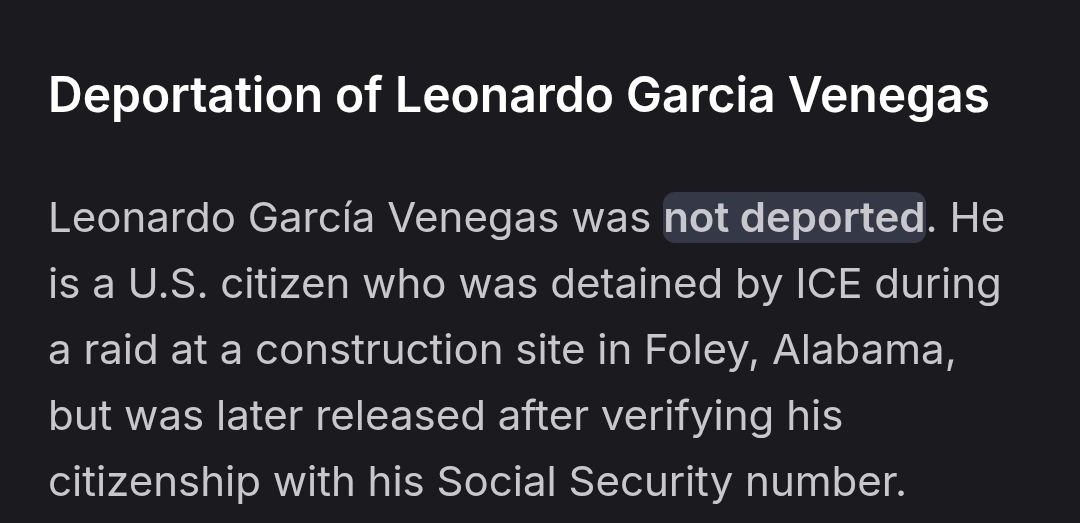Click the word 'Security' in the paragraph

(650, 481)
